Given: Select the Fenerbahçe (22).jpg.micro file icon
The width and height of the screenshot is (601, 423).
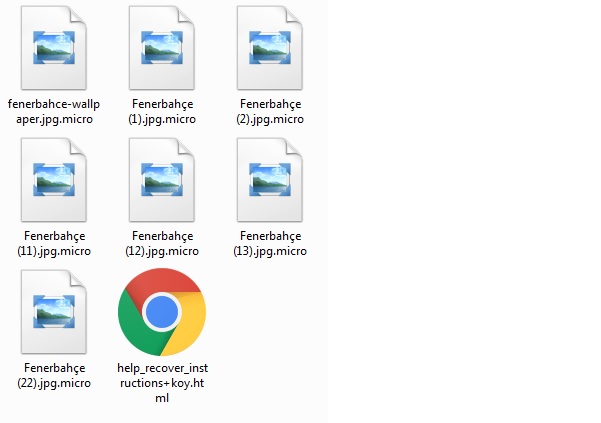Looking at the screenshot, I should click(54, 312).
